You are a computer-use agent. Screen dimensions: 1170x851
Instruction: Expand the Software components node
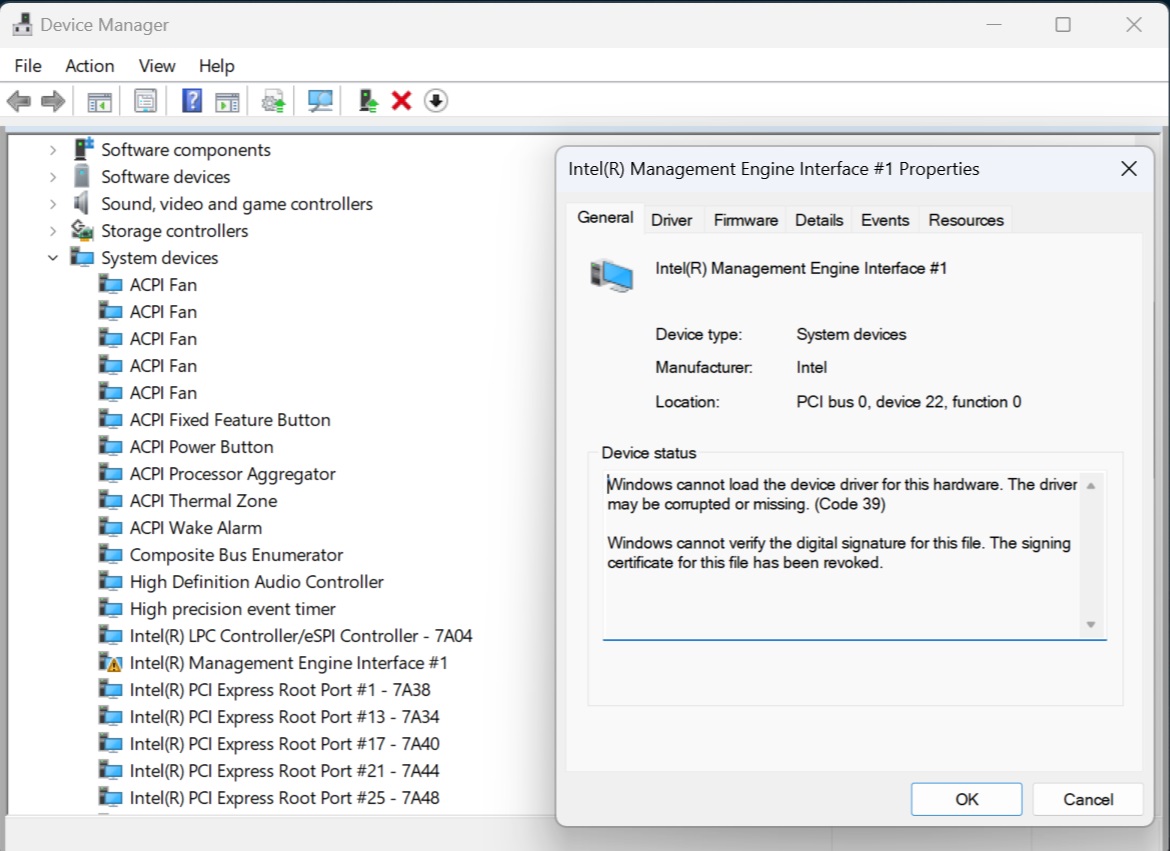coord(53,150)
